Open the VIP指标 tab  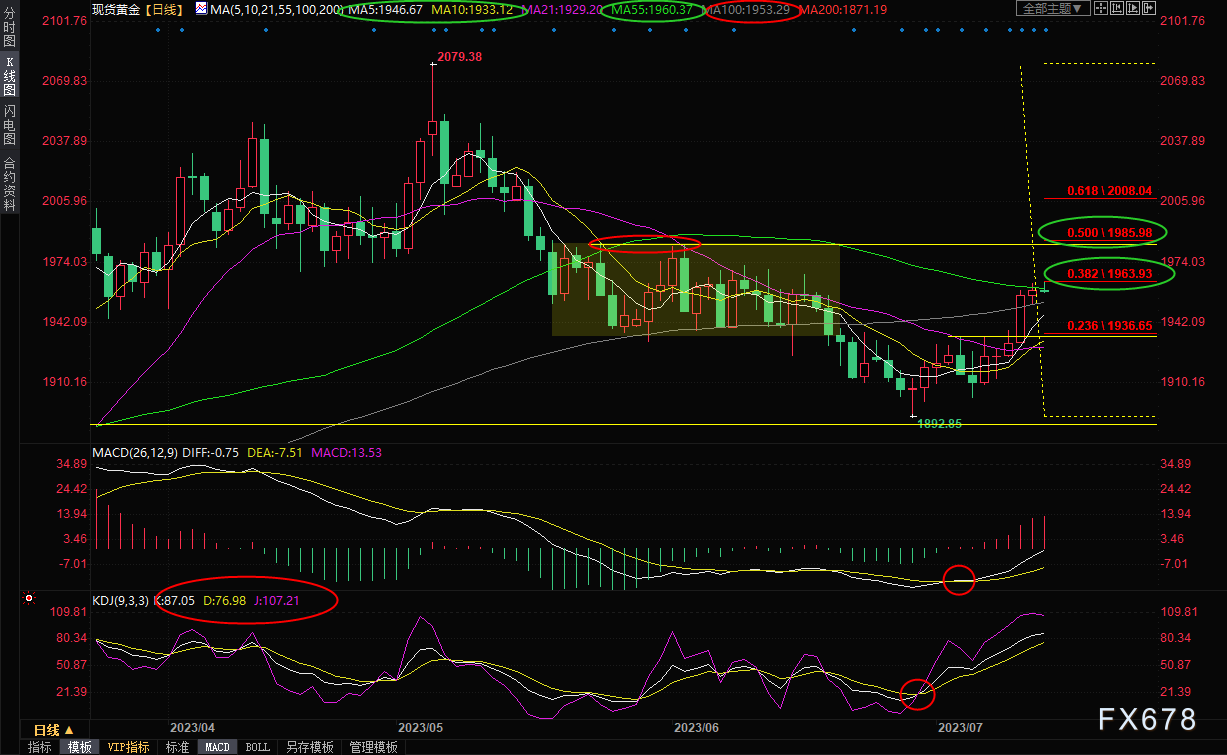coord(128,747)
